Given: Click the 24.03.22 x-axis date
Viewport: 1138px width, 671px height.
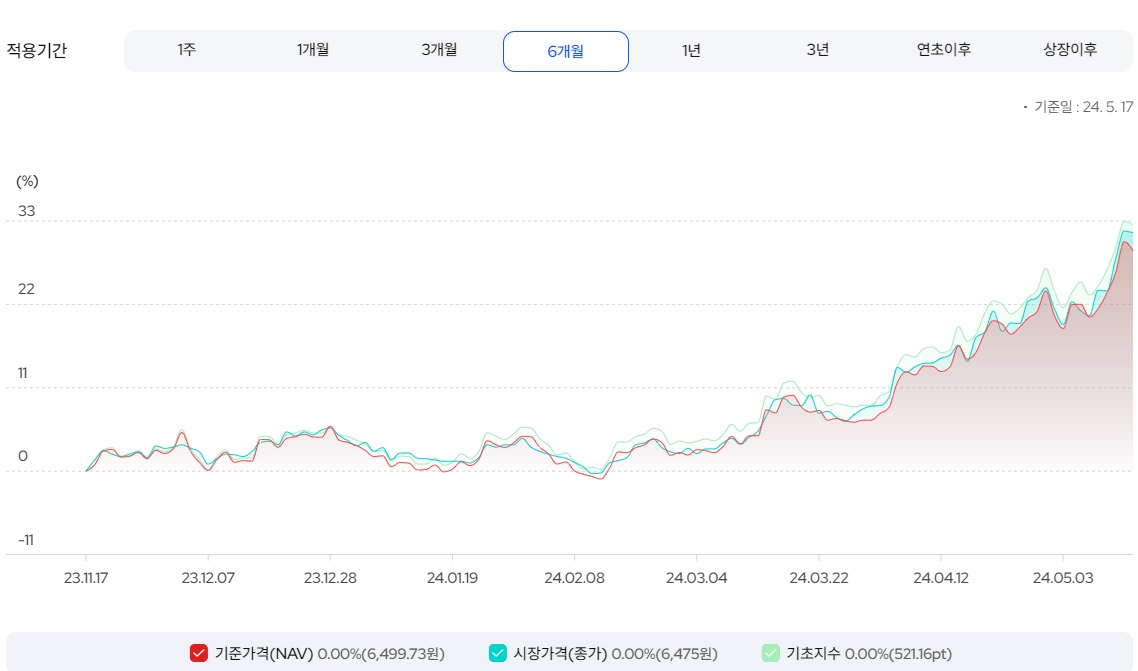Looking at the screenshot, I should click(819, 578).
